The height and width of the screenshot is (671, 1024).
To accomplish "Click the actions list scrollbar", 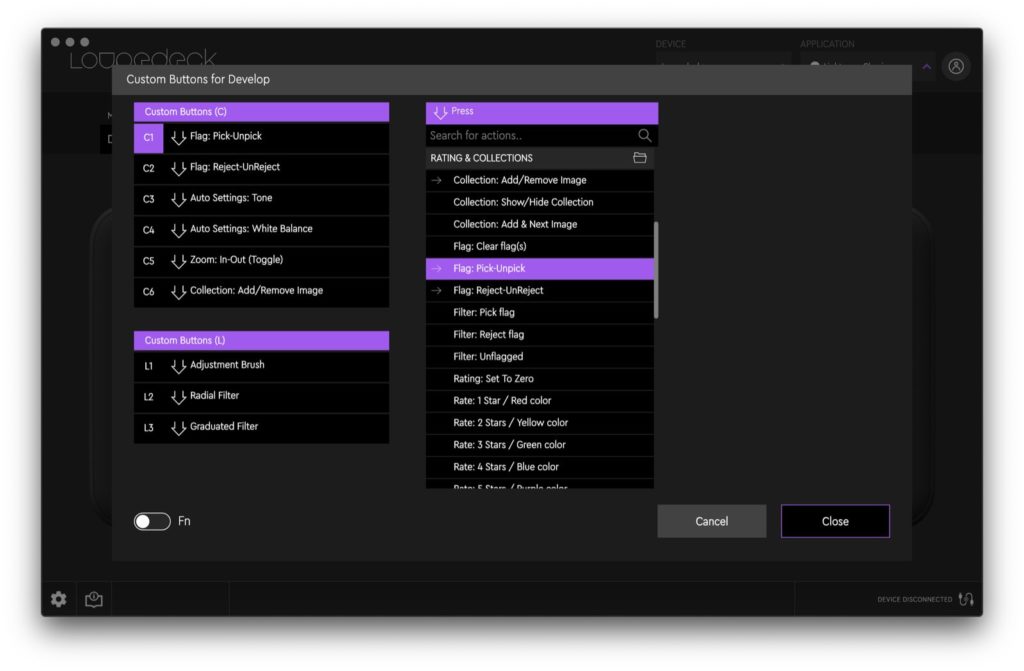I will coord(656,270).
